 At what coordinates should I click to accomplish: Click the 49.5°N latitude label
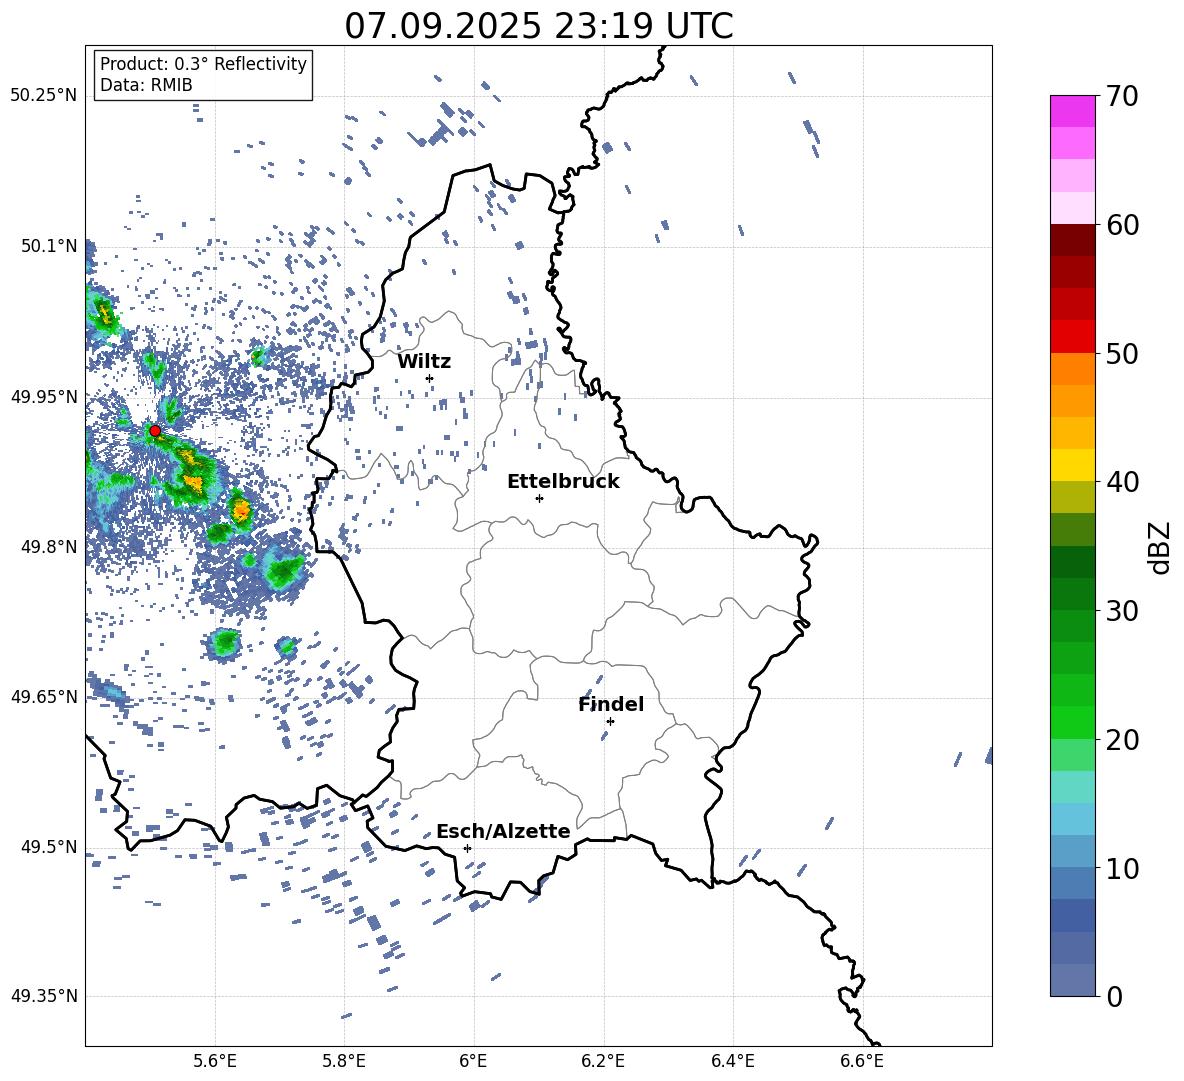48,846
